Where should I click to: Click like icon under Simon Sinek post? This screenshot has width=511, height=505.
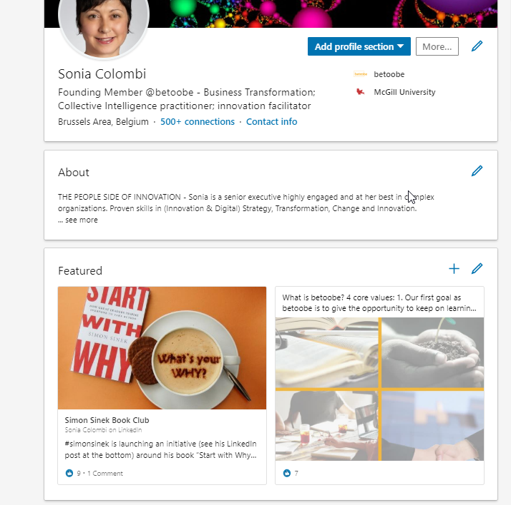pyautogui.click(x=69, y=473)
